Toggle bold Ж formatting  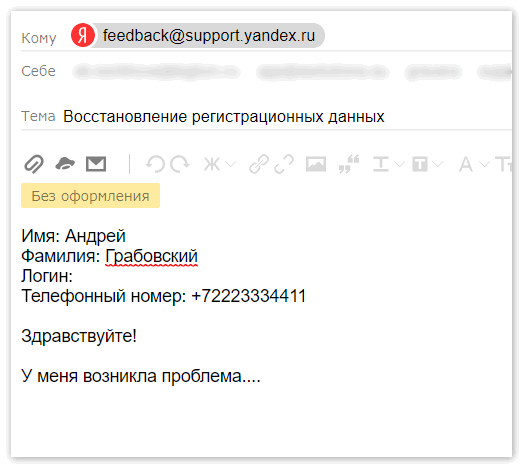pyautogui.click(x=212, y=164)
